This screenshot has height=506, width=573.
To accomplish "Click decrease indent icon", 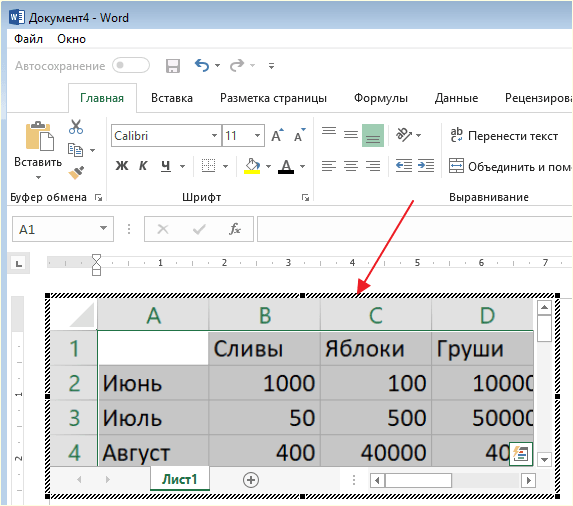I will [x=404, y=166].
